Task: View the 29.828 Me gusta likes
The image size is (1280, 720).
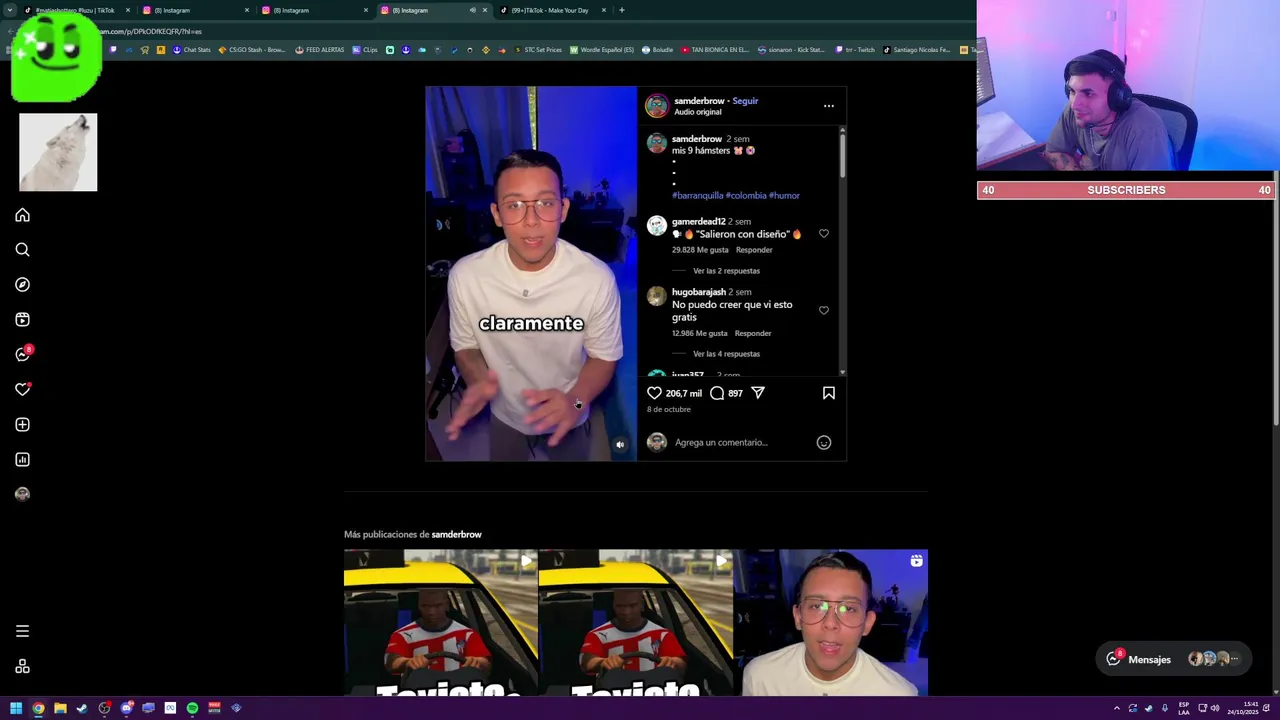Action: [x=700, y=250]
